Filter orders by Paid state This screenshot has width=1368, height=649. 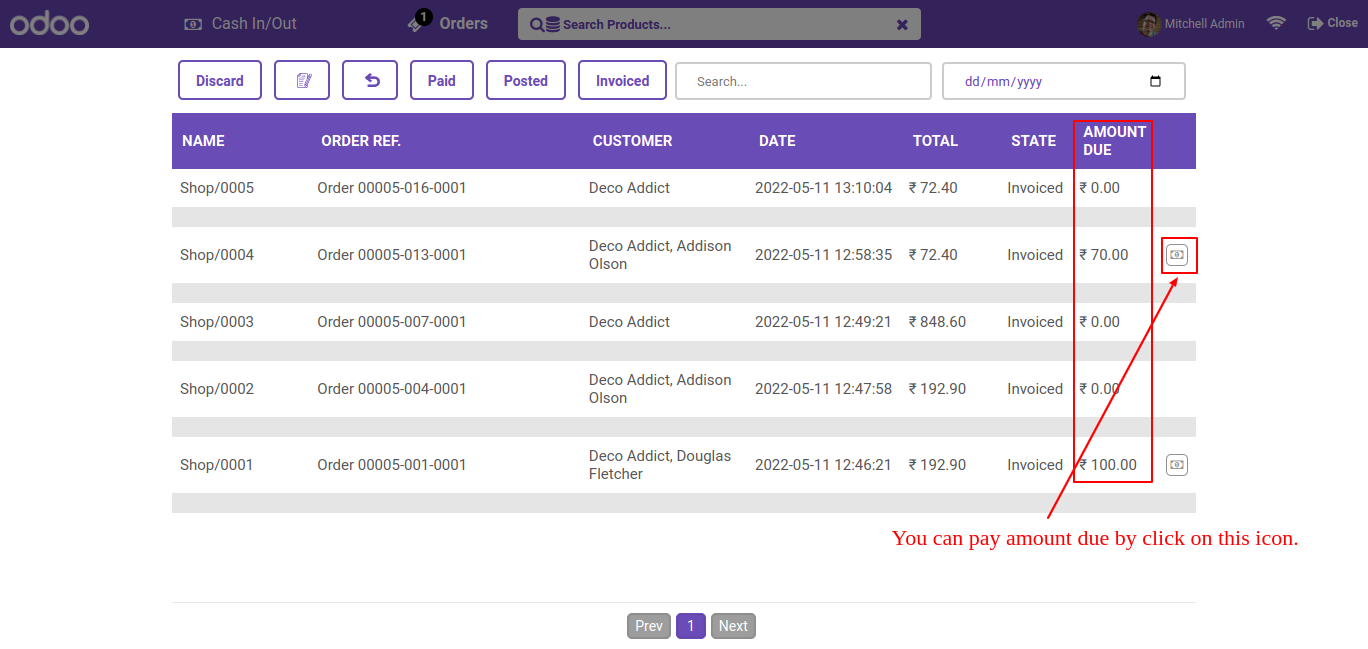pyautogui.click(x=442, y=81)
